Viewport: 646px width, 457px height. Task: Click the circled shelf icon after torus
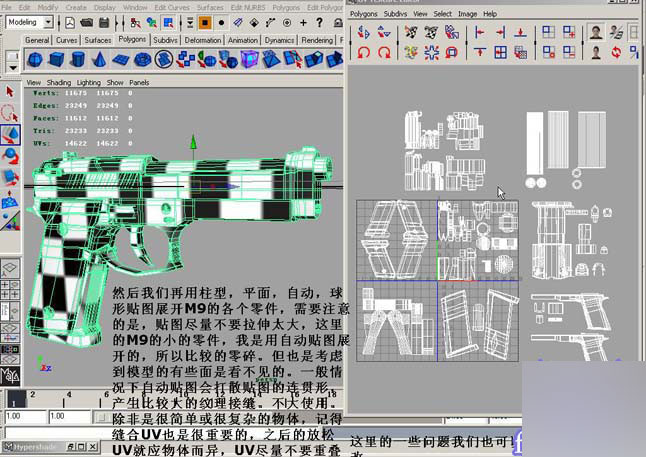[164, 60]
